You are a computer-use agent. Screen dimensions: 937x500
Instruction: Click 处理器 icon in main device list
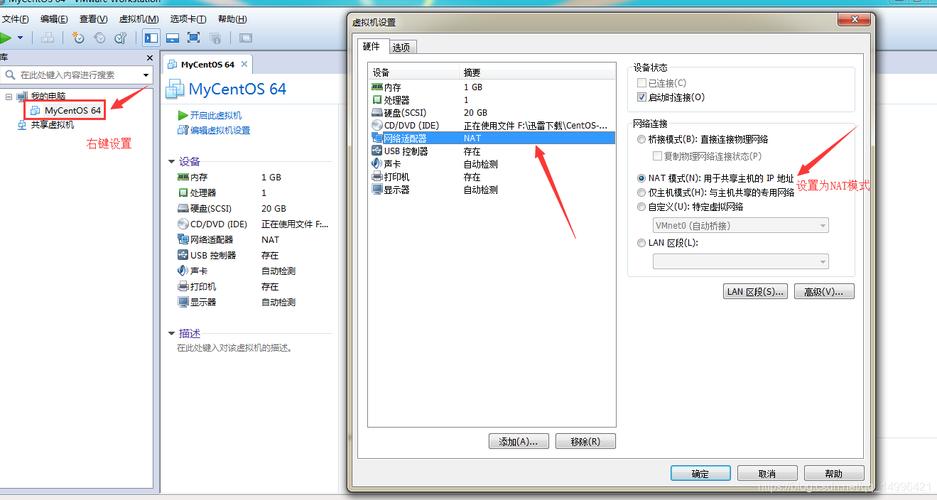183,192
